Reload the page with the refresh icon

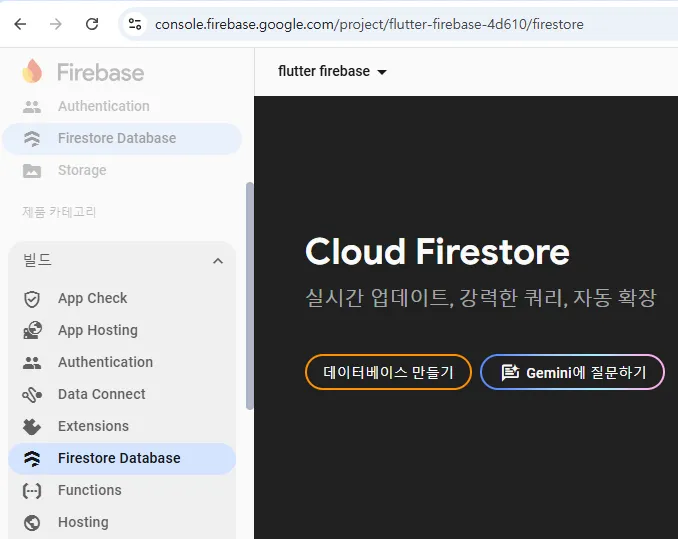coord(92,24)
